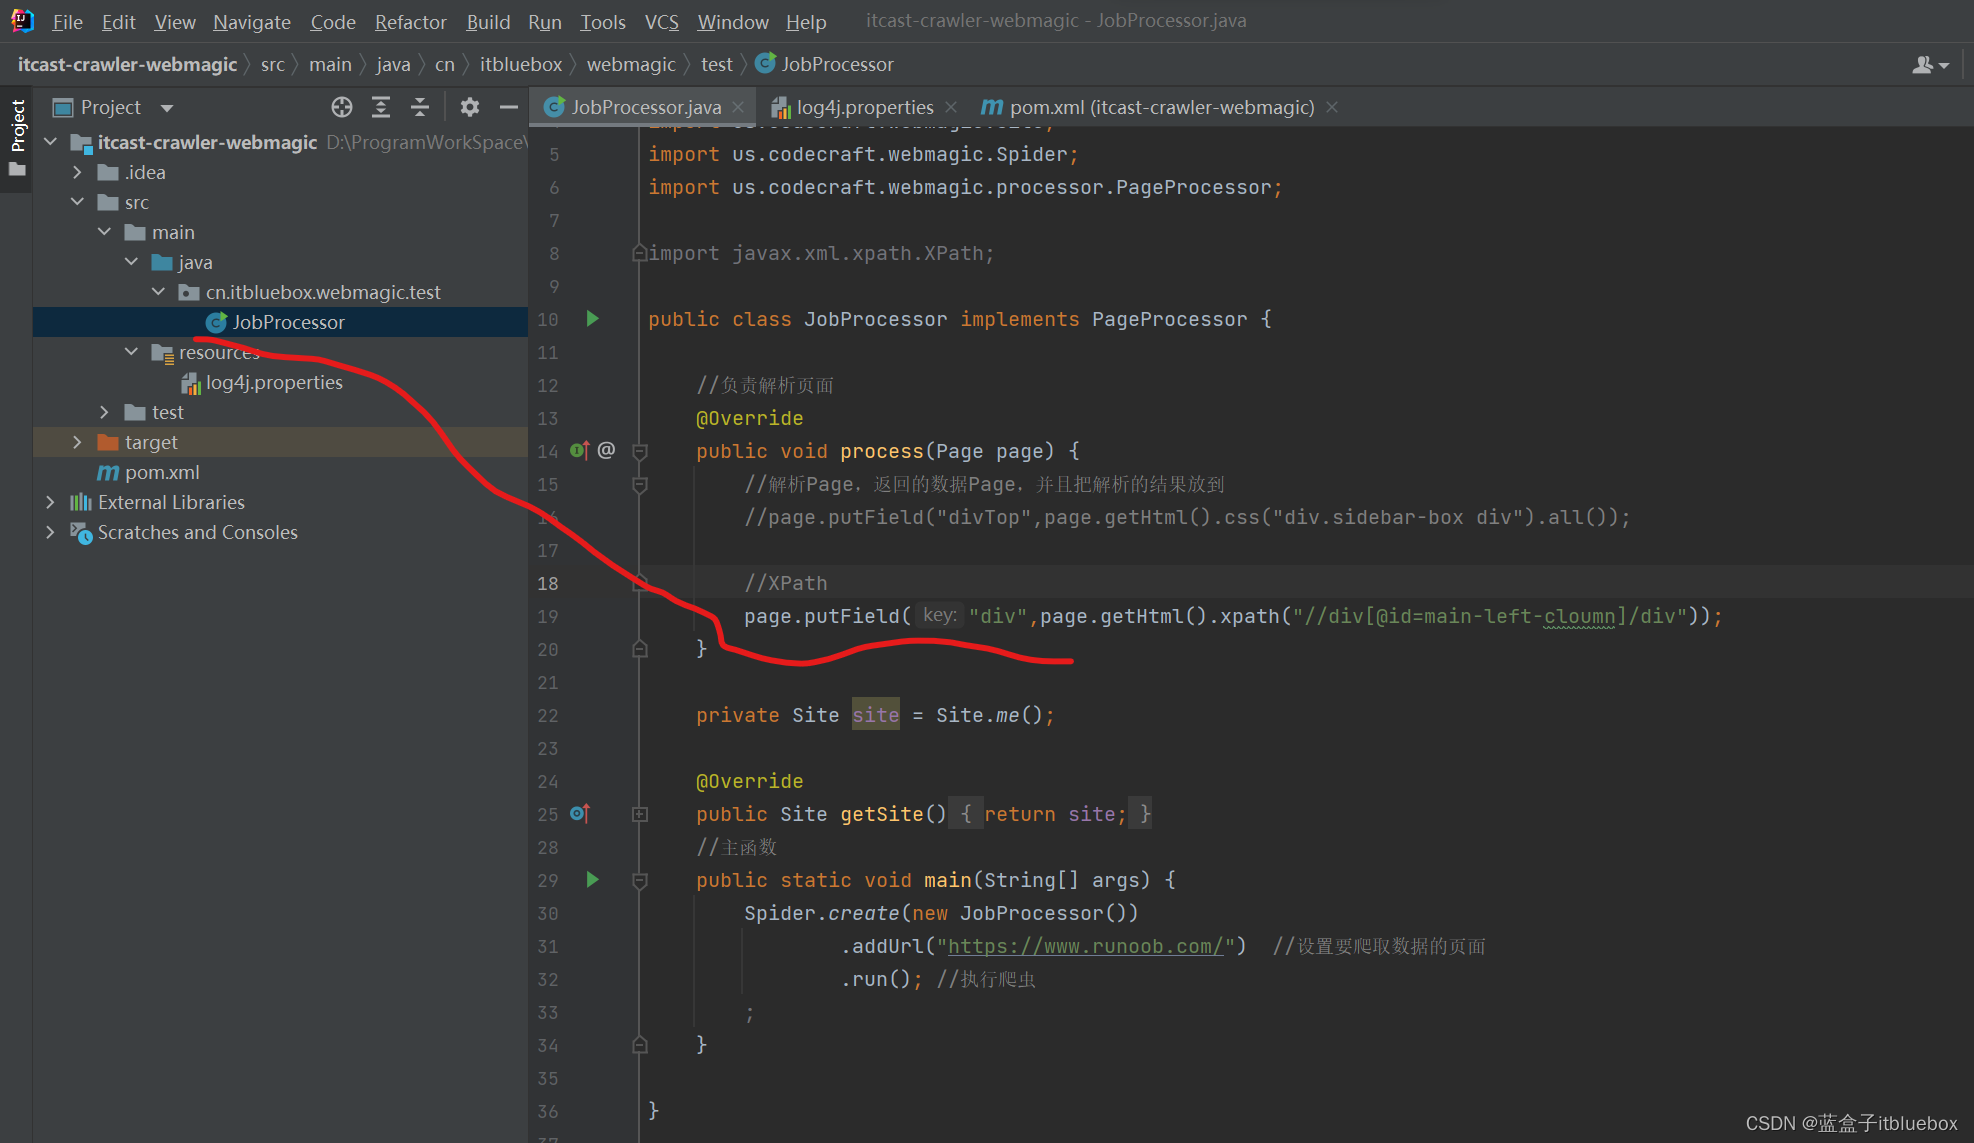Viewport: 1974px width, 1143px height.
Task: Click webmagic breadcrumb in navigation bar
Action: (x=631, y=64)
